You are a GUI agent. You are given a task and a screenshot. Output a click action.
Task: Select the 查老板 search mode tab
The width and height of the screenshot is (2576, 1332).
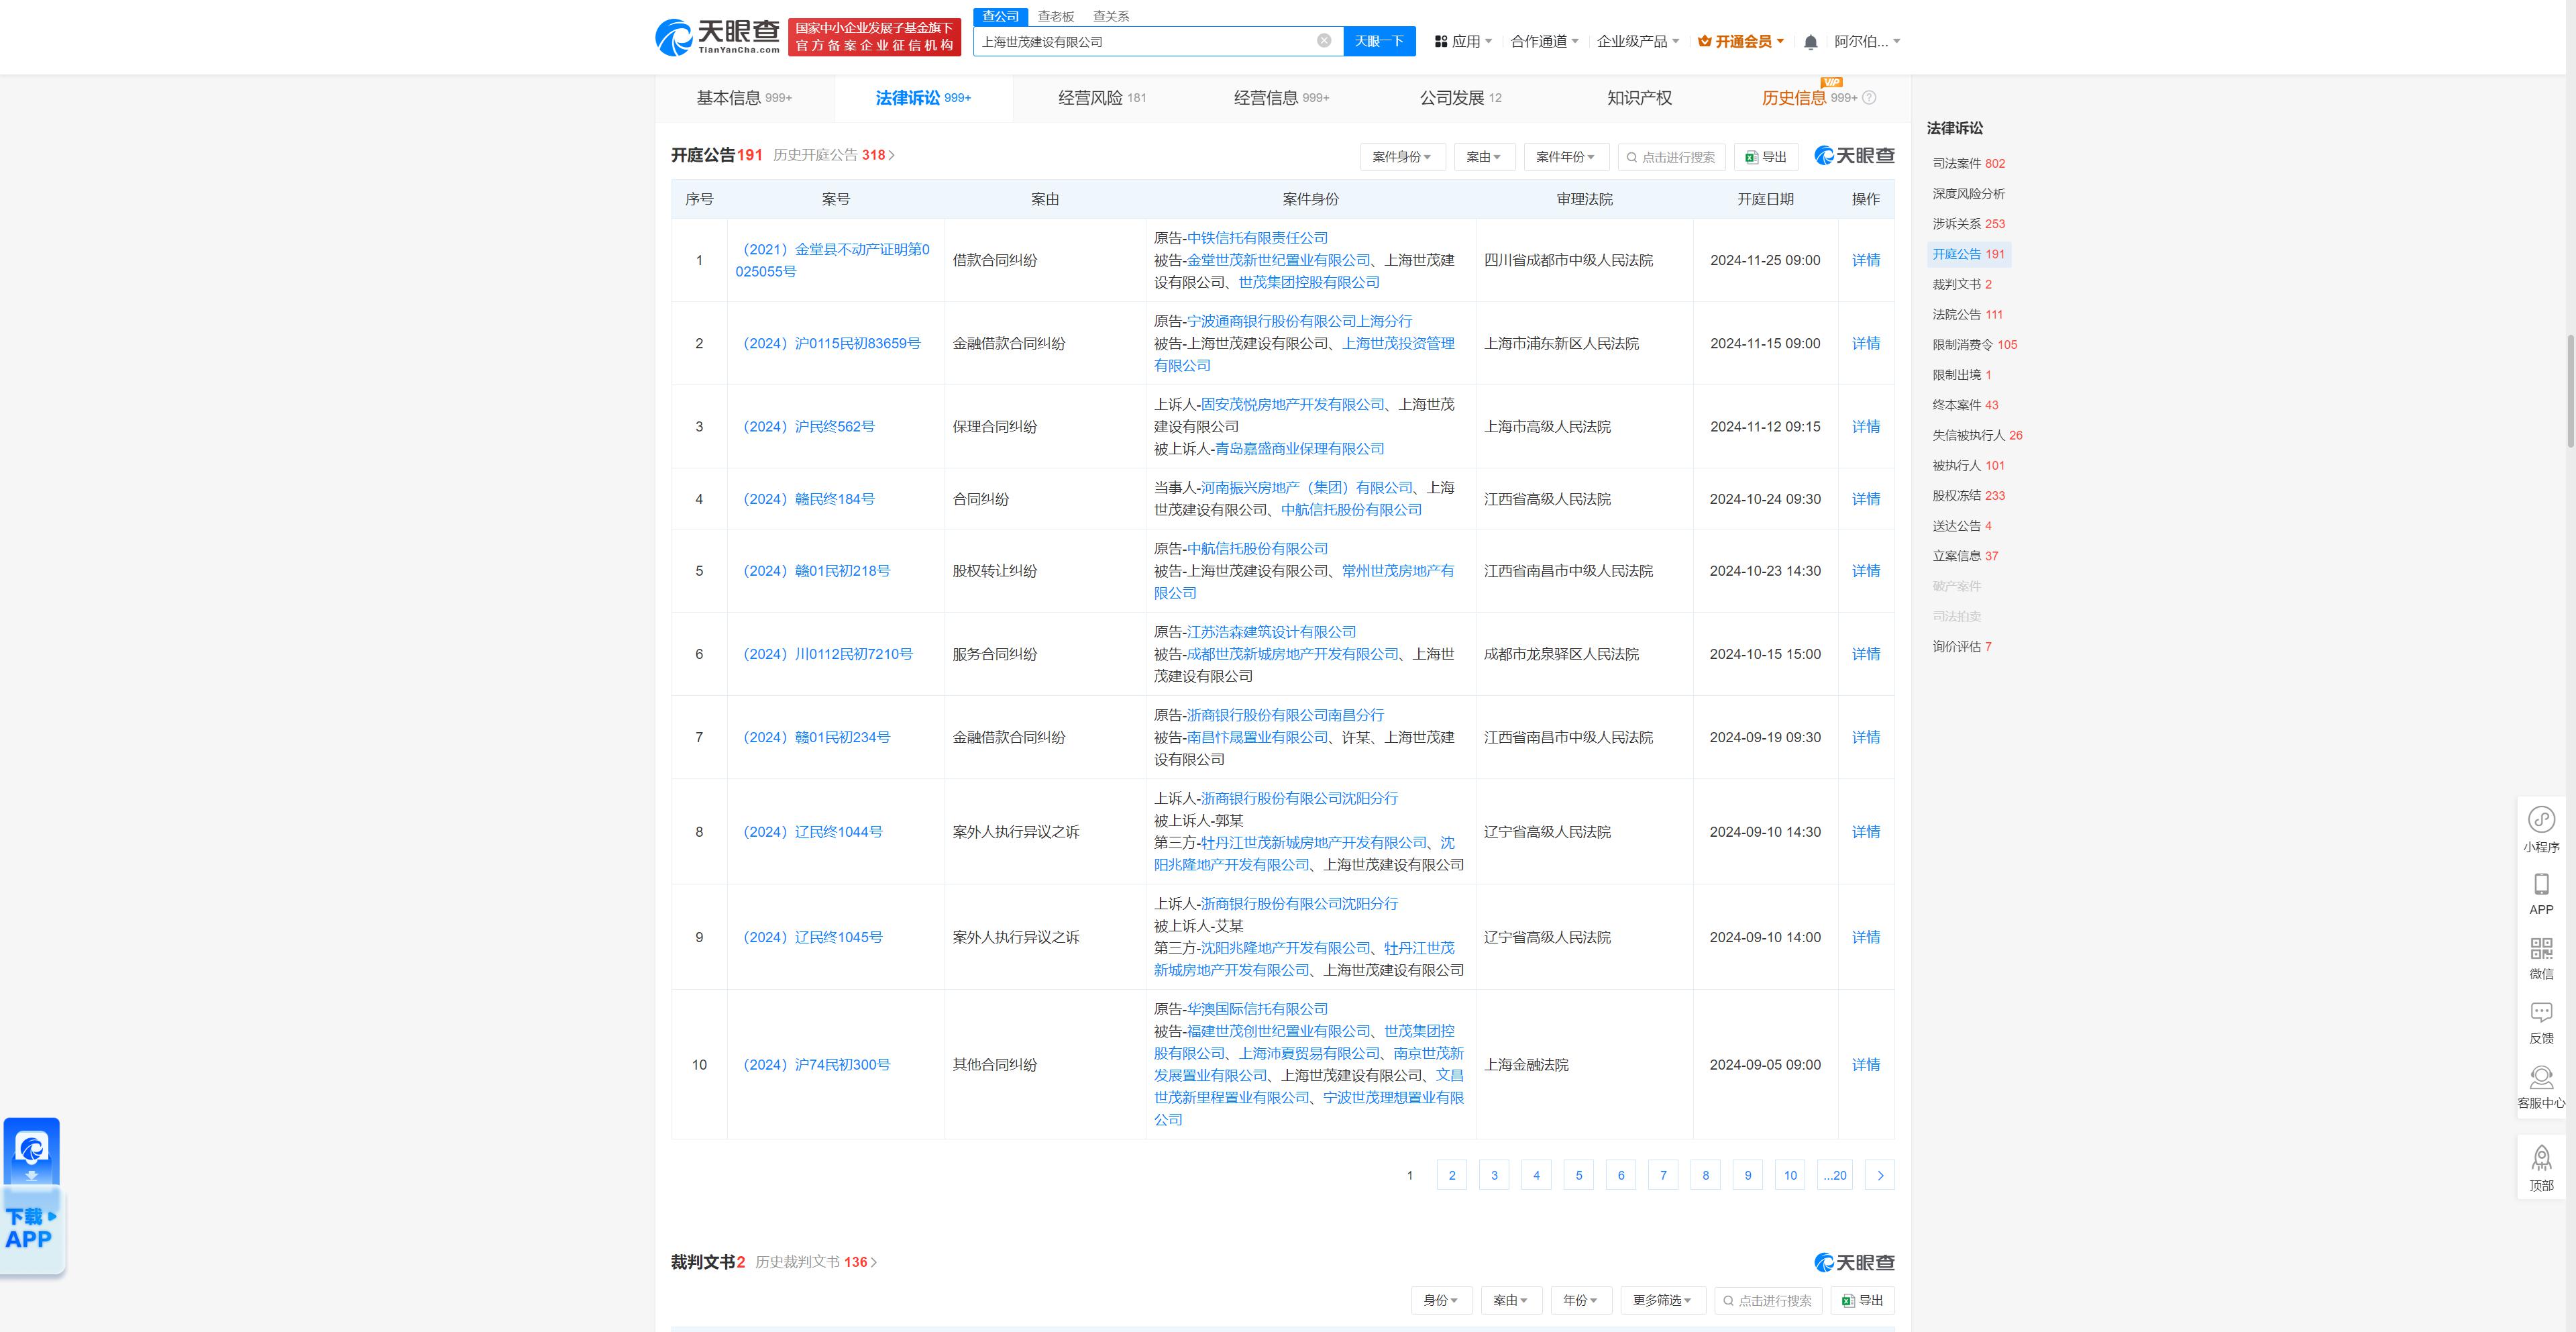[1055, 16]
